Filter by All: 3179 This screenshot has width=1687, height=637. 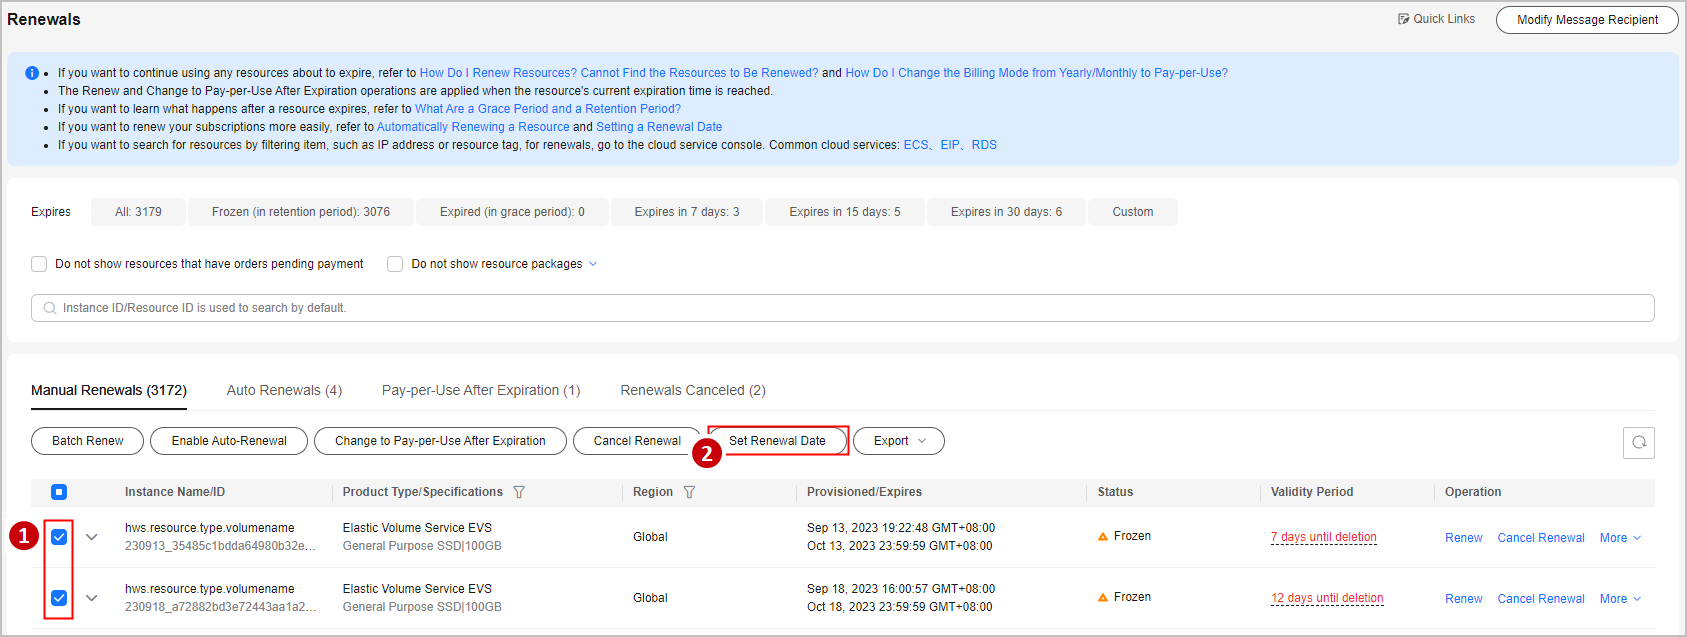138,212
